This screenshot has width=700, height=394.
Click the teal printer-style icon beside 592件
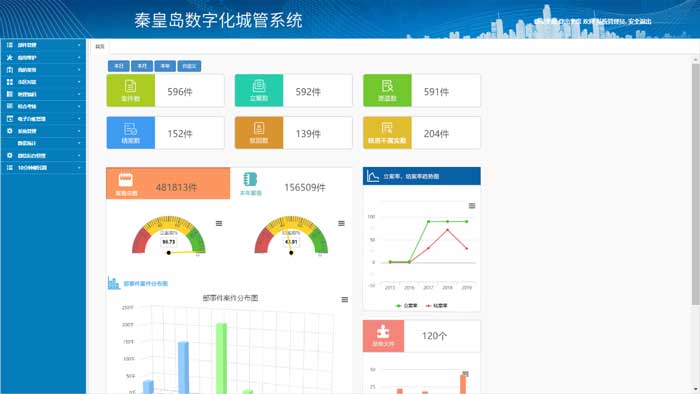pyautogui.click(x=259, y=86)
